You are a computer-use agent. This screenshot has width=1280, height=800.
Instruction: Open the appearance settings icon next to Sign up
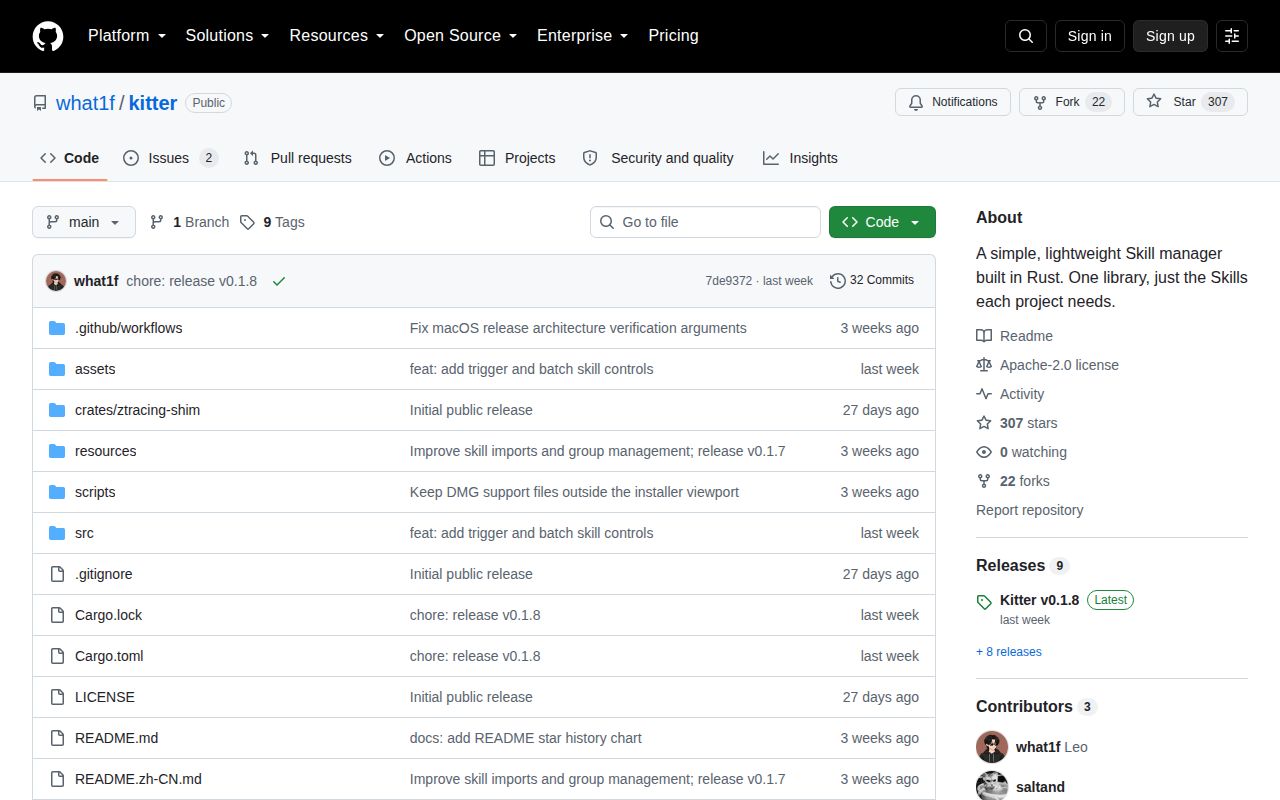pyautogui.click(x=1232, y=36)
